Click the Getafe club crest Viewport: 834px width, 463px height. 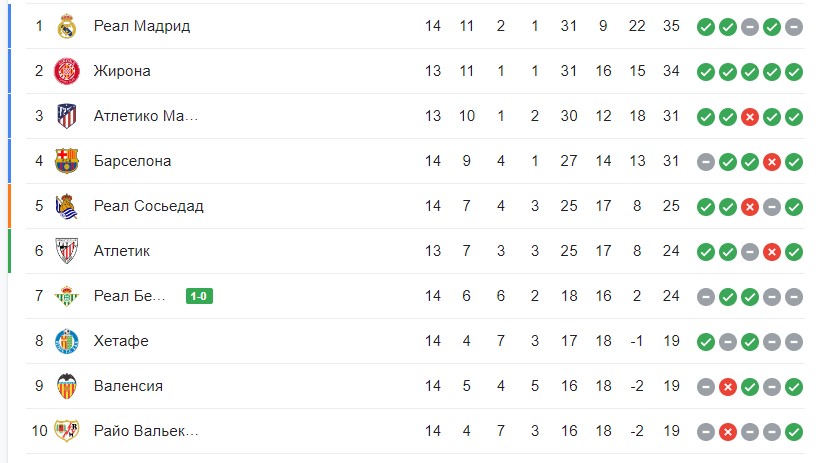click(66, 341)
